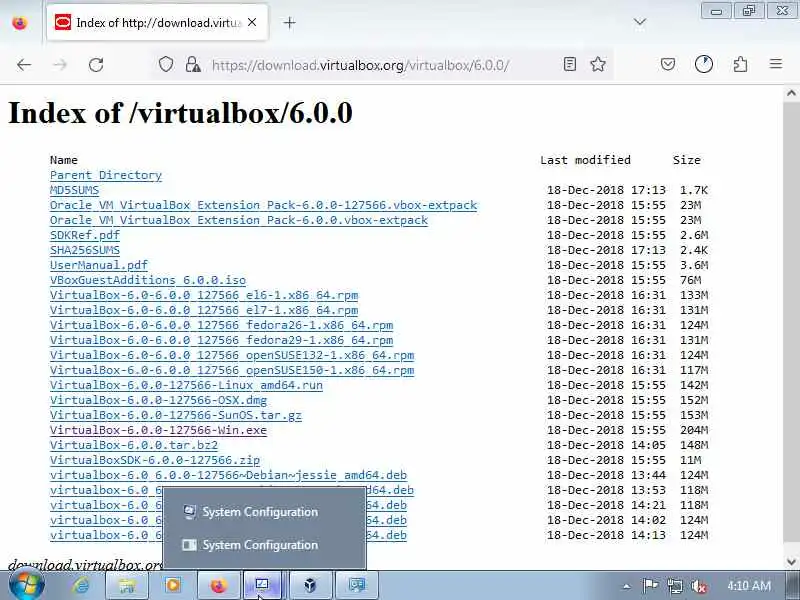Go back to the previous page
Viewport: 800px width, 600px height.
tap(23, 65)
